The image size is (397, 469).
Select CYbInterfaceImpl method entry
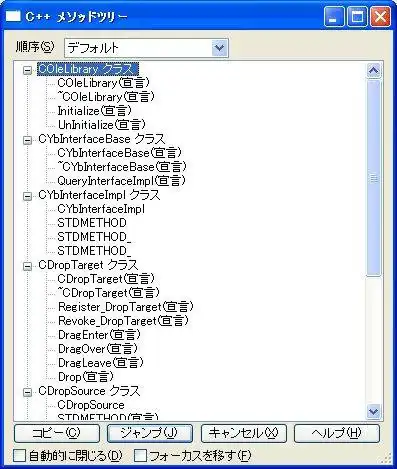(x=101, y=209)
